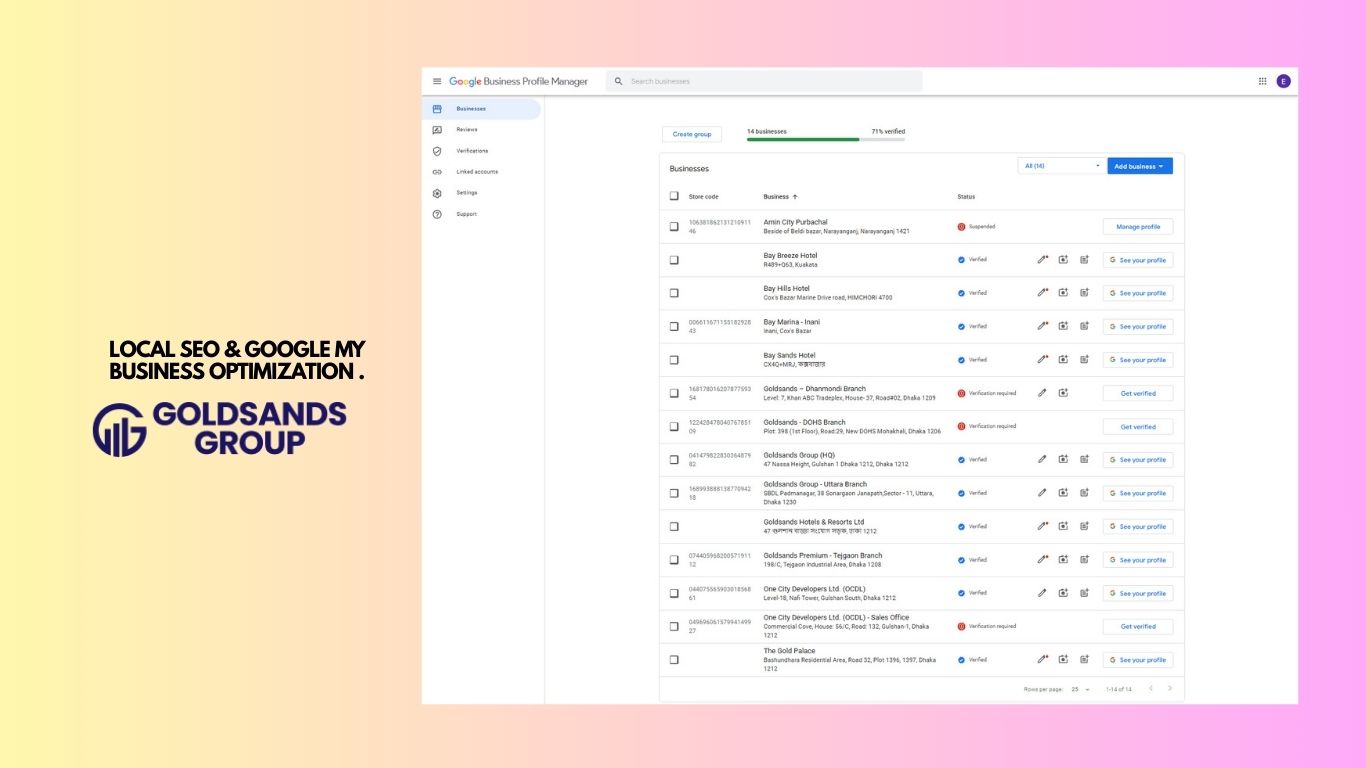Click the Suspended status of Amin City Purbachal
Viewport: 1366px width, 768px height.
pos(976,227)
